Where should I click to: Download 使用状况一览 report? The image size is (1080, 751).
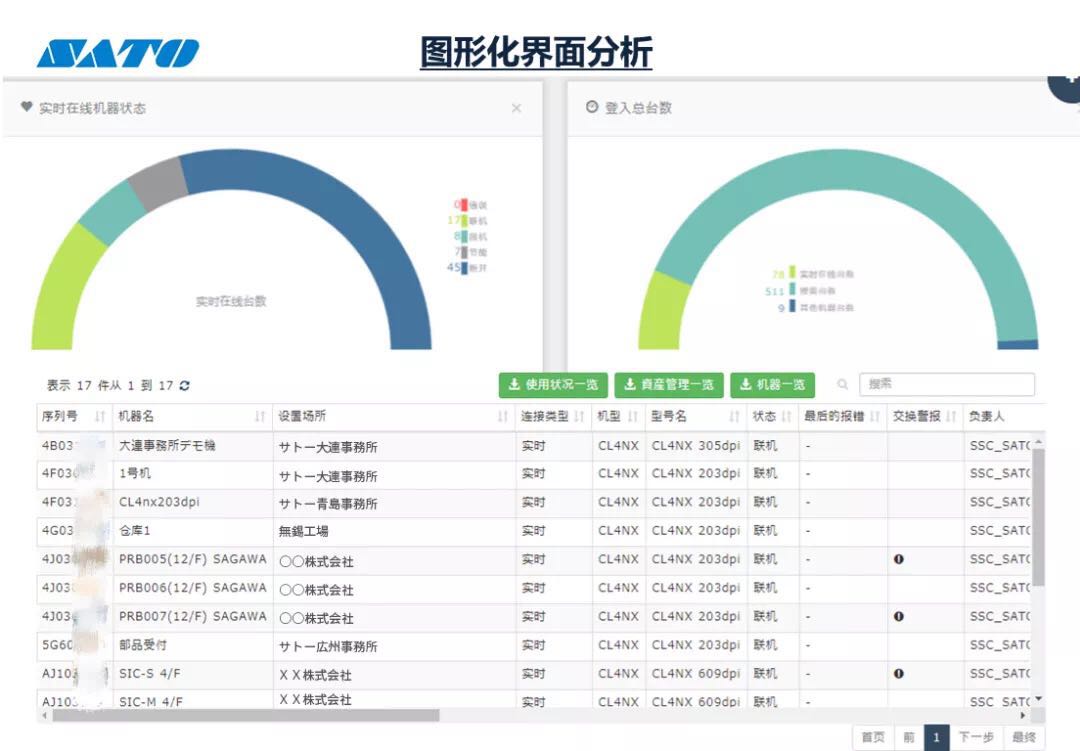553,385
